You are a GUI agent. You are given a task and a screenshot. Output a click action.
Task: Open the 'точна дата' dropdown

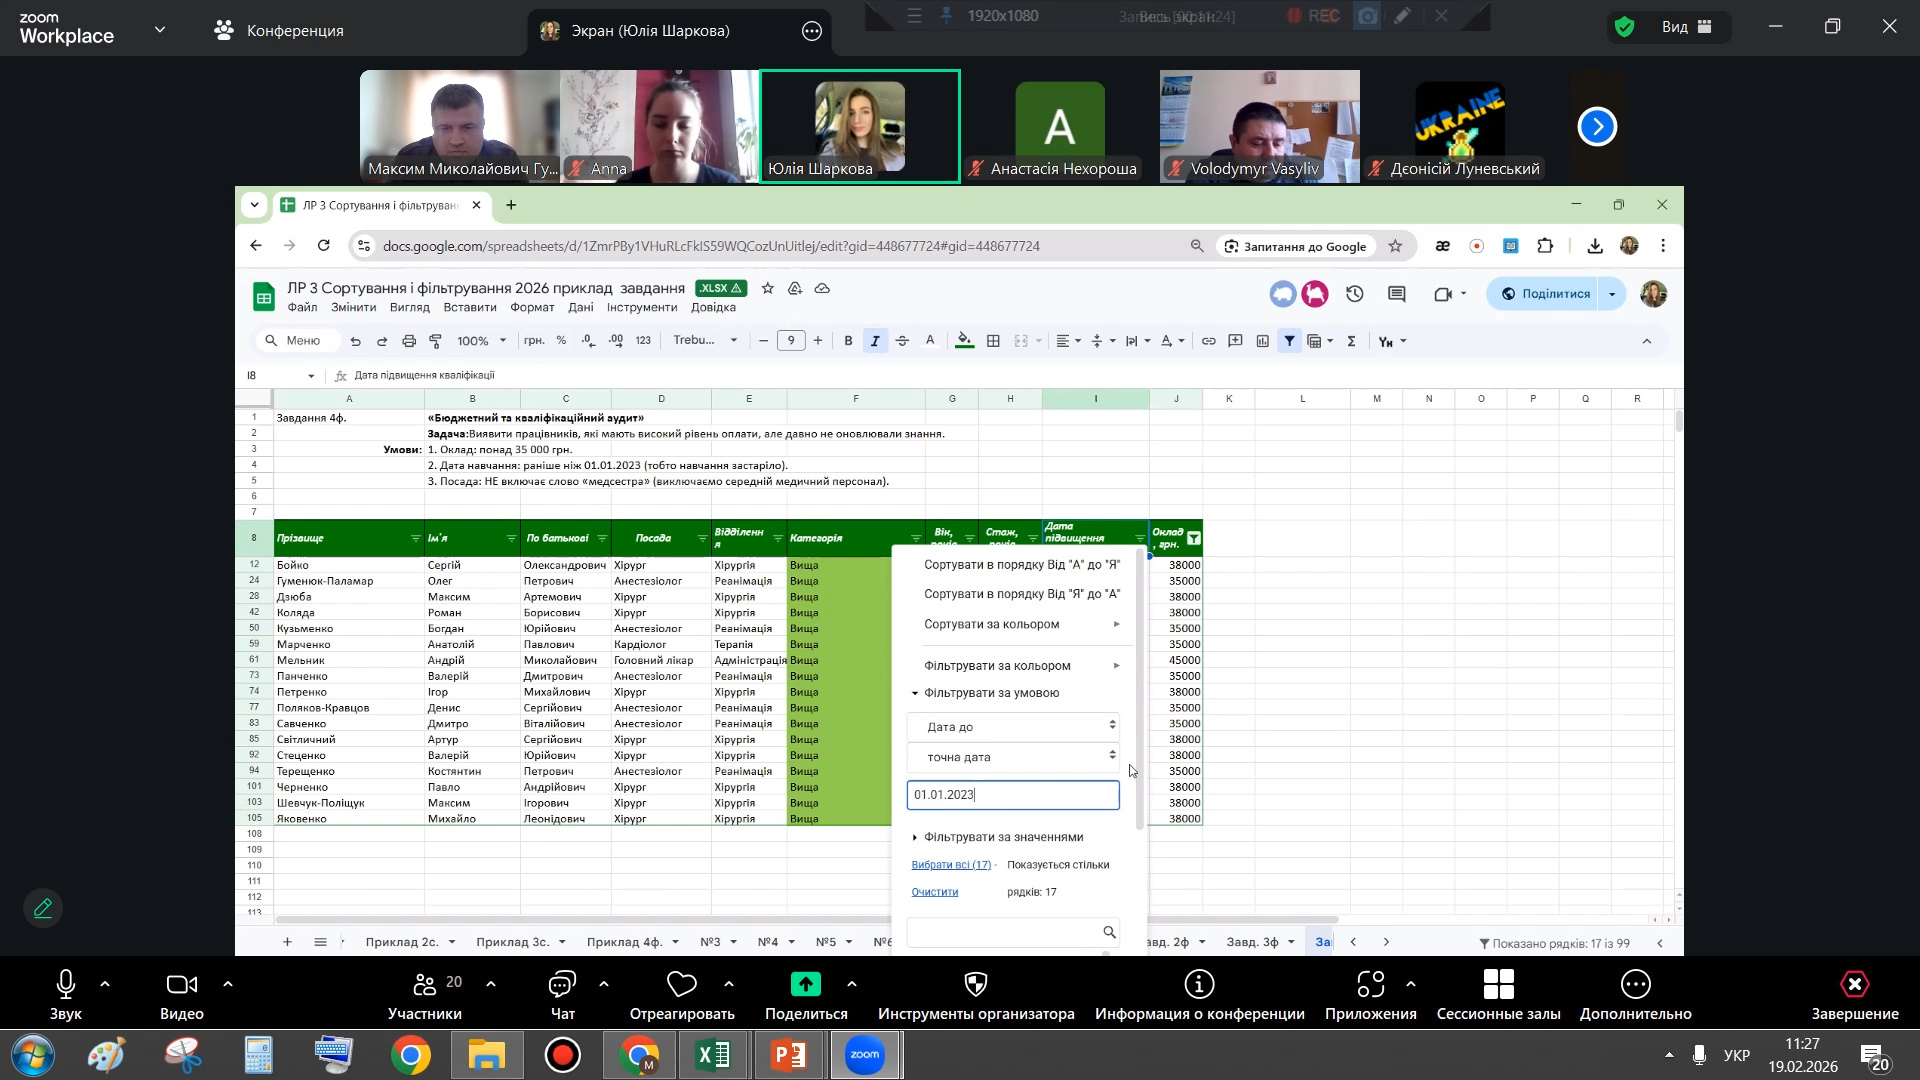[1013, 756]
